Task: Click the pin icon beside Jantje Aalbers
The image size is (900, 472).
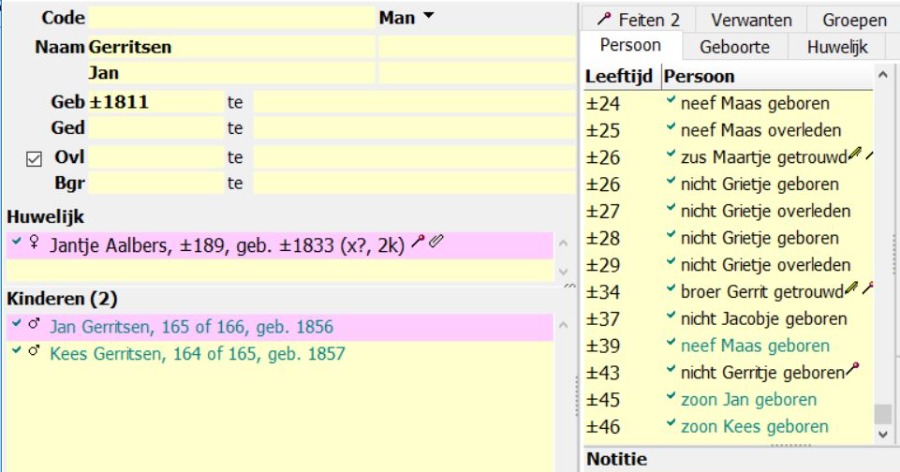Action: (418, 241)
